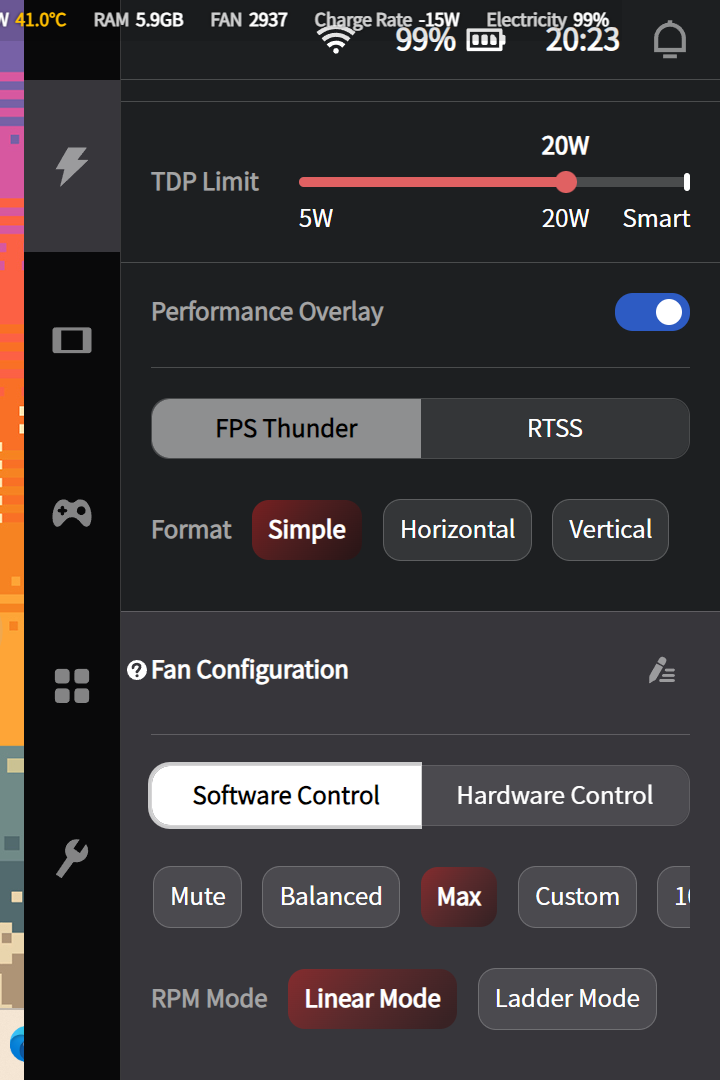Viewport: 720px width, 1080px height.
Task: Click the edit fan configuration pencil icon
Action: tap(662, 671)
